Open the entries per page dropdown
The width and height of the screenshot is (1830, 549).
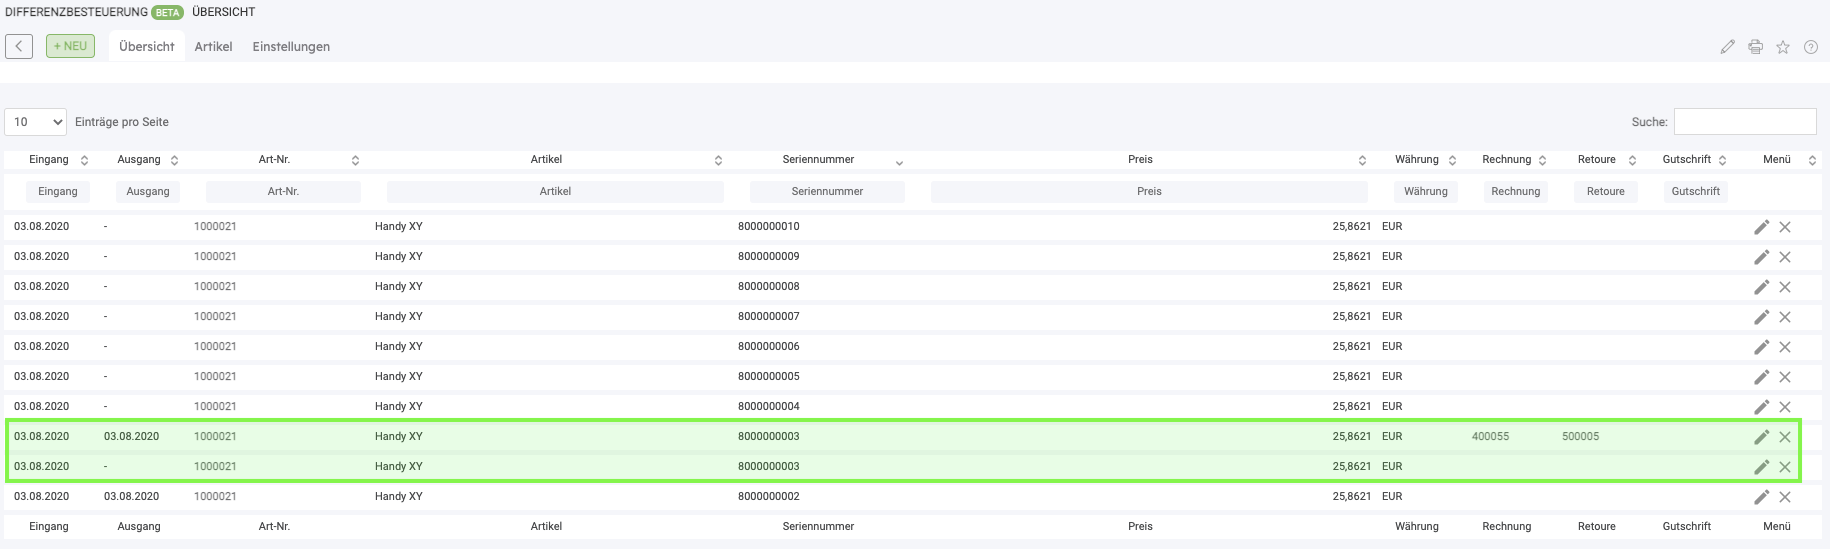click(x=36, y=122)
